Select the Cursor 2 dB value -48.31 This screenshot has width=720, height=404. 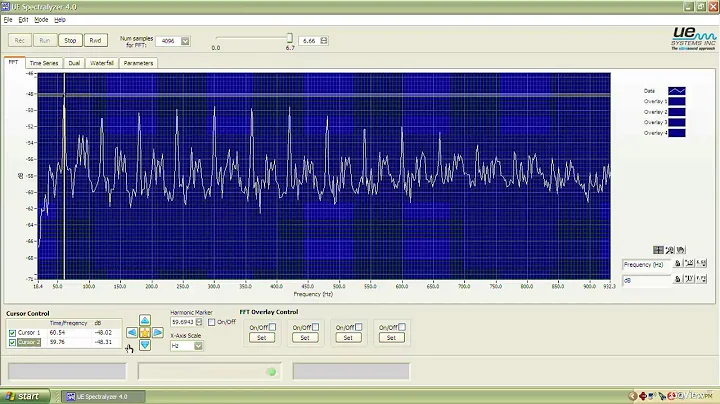[103, 342]
